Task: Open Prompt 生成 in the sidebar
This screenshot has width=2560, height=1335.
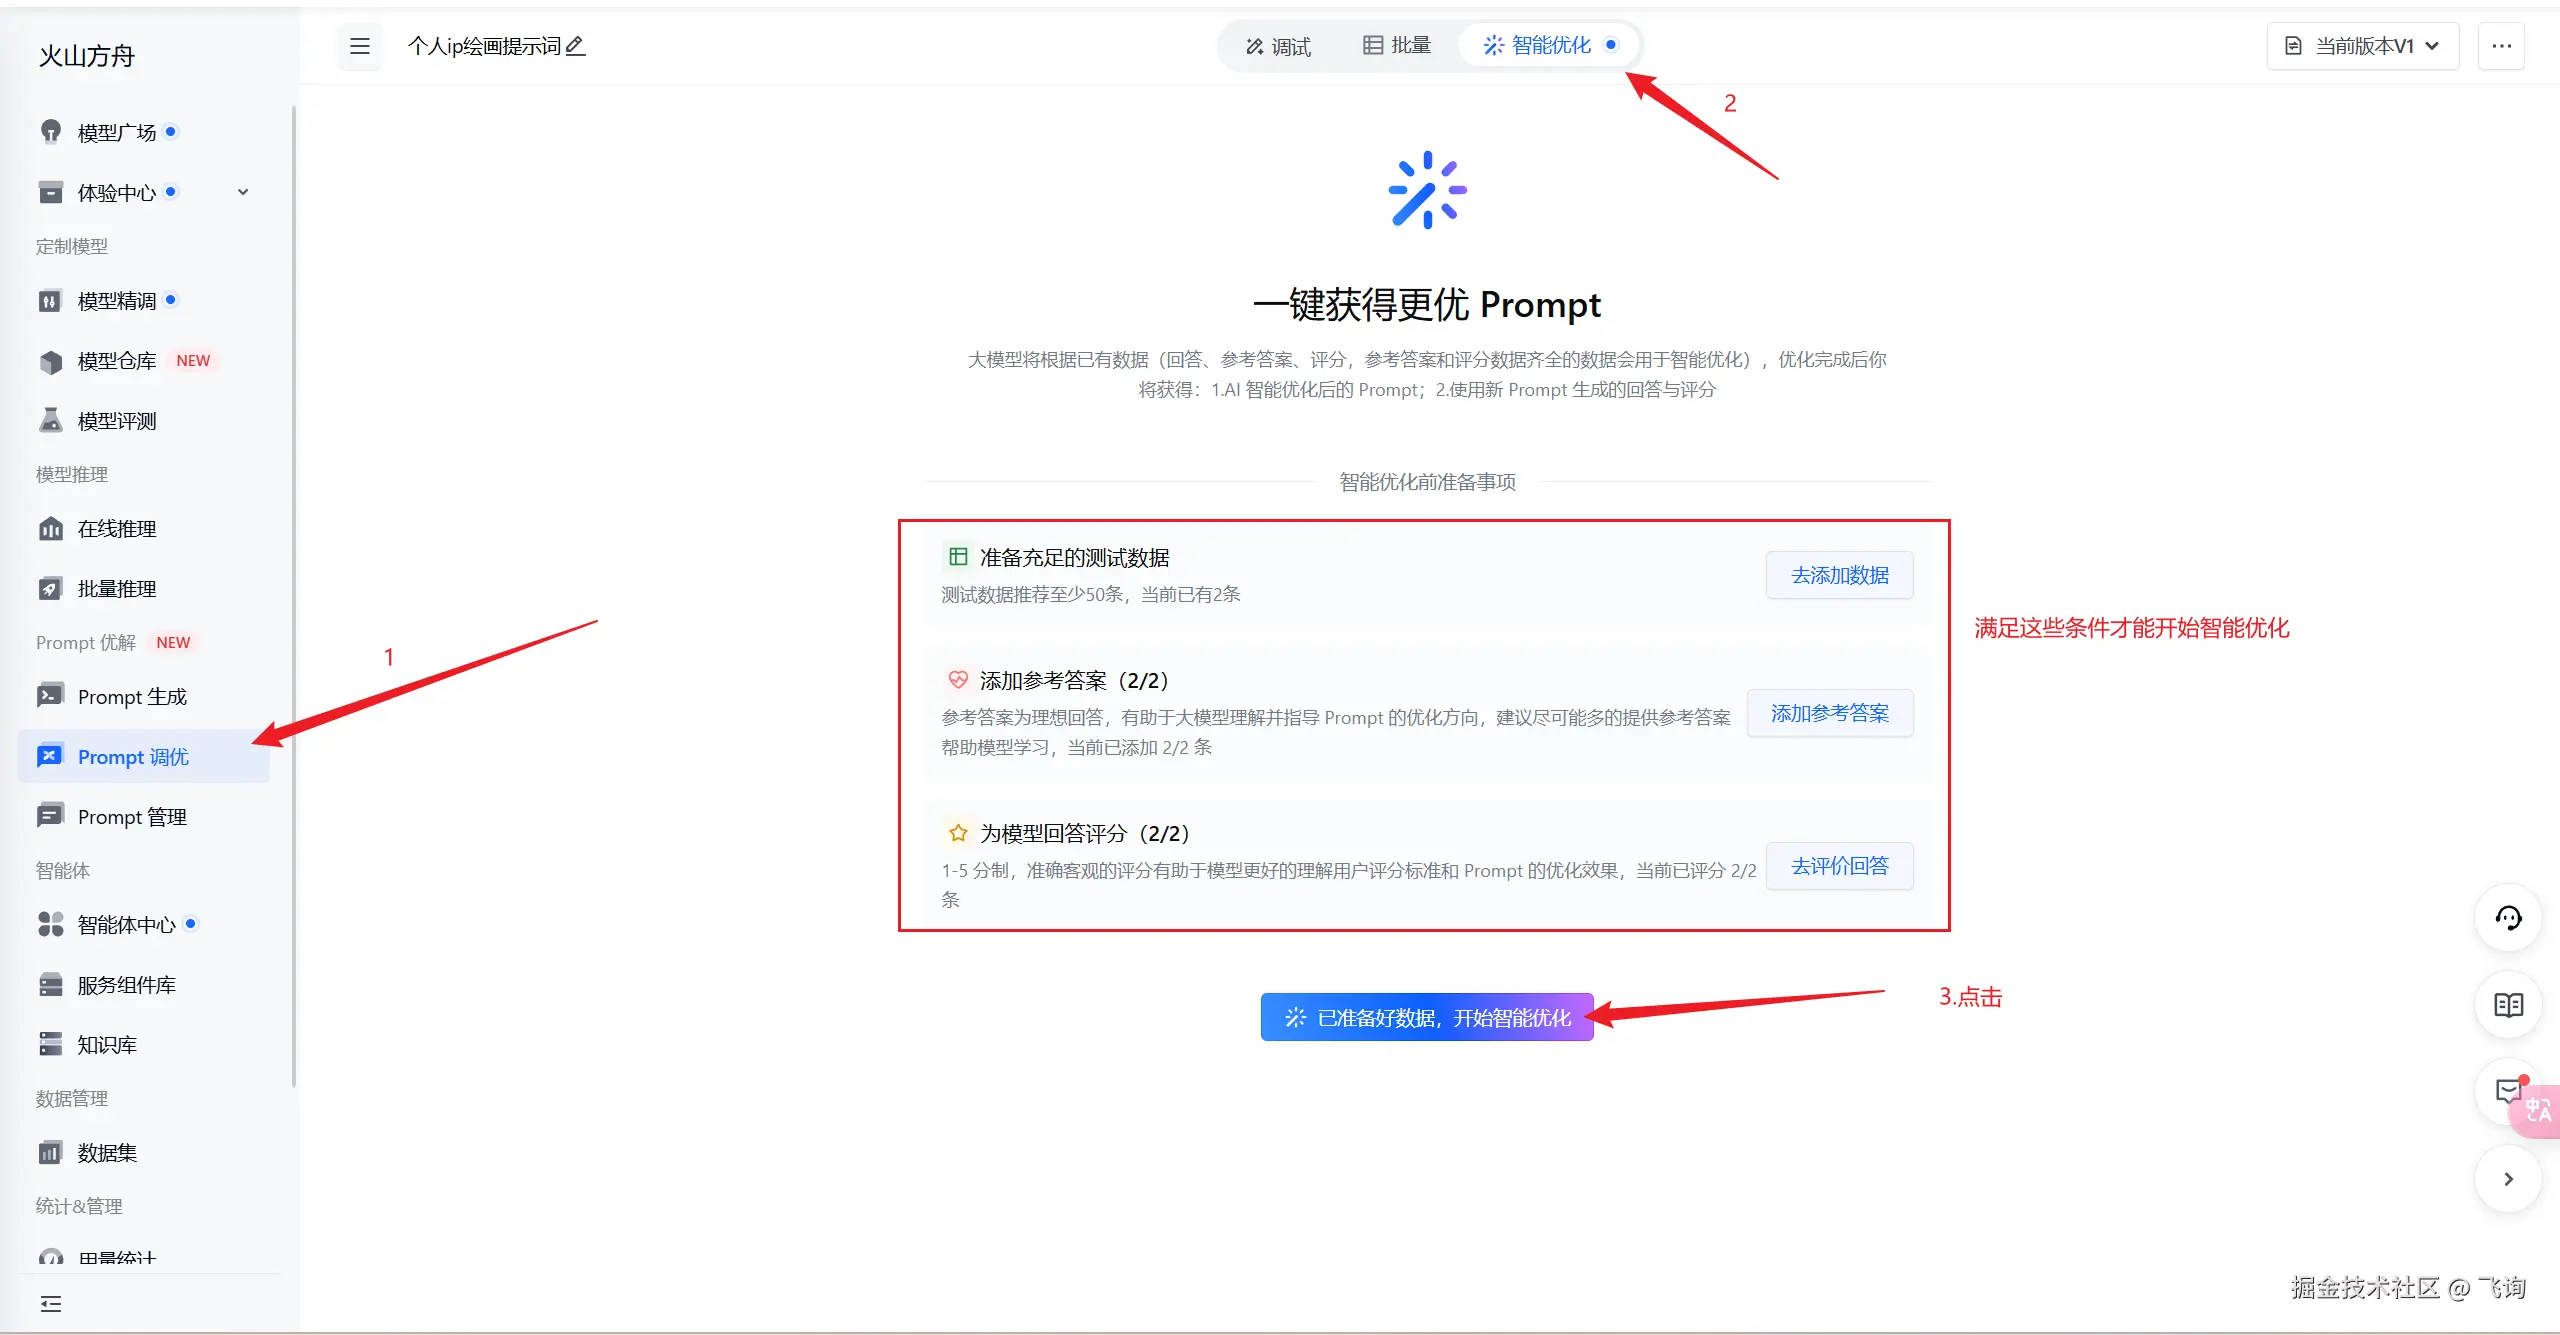Action: tap(132, 697)
